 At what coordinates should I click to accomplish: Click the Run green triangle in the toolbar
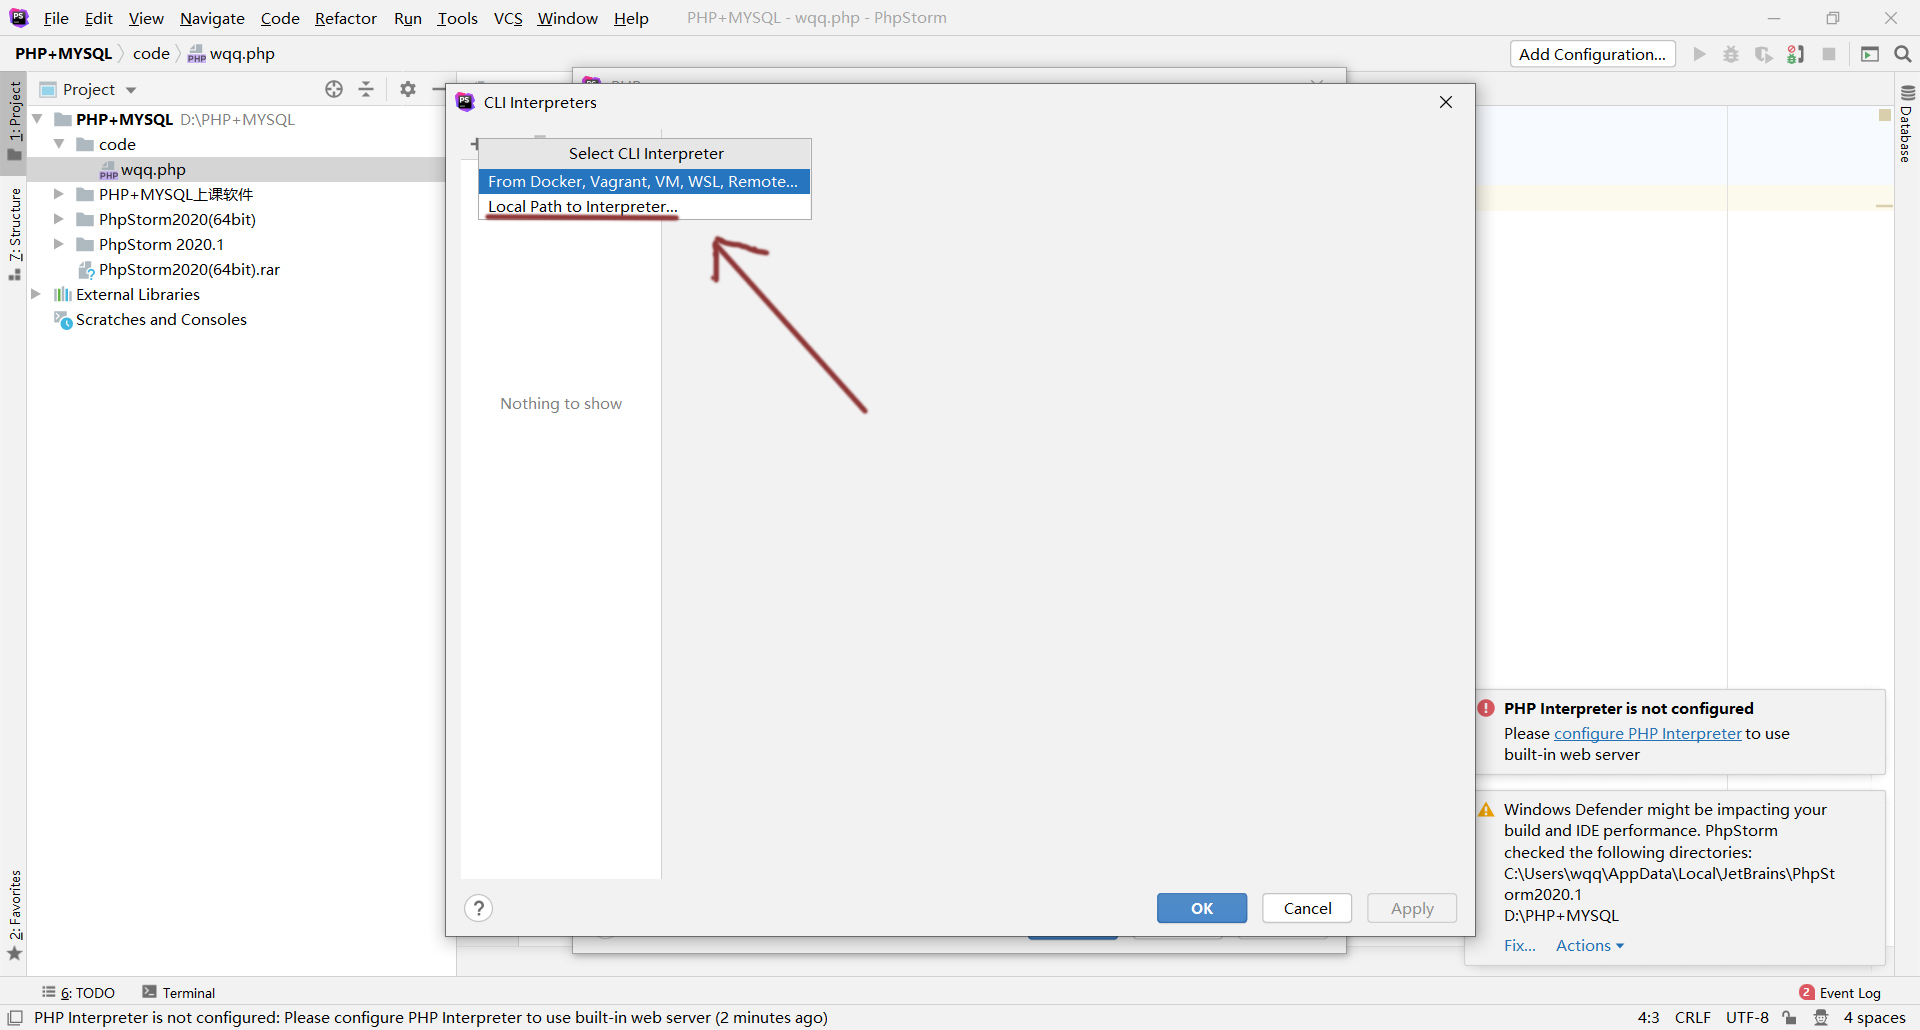tap(1699, 54)
